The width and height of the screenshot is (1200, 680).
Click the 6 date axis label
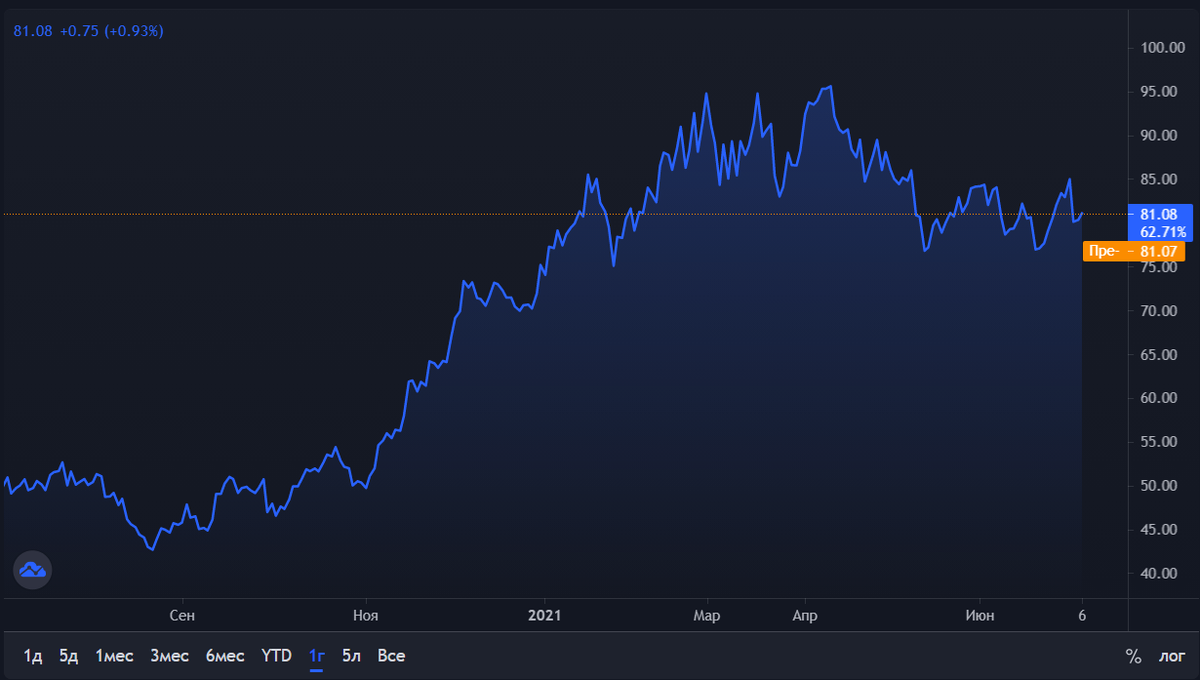click(x=1082, y=616)
